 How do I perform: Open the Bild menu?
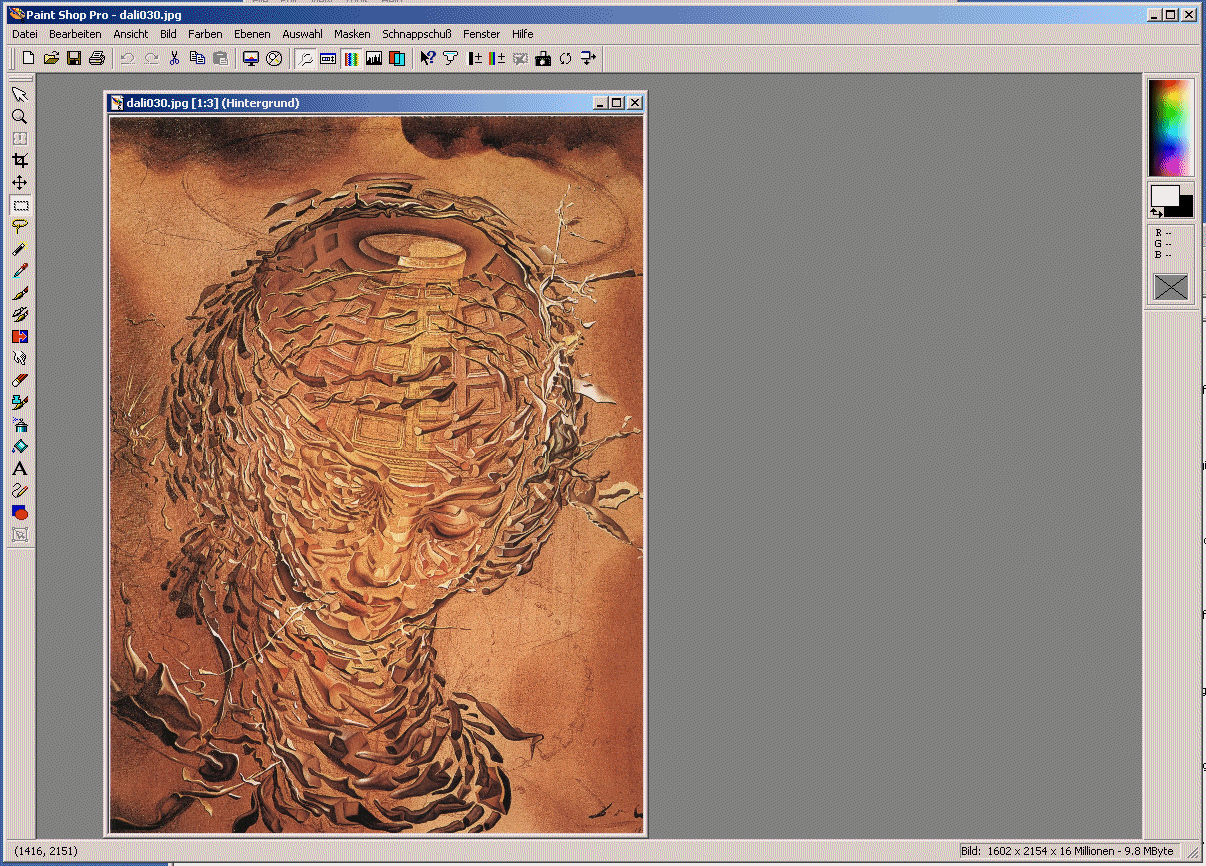coord(168,34)
